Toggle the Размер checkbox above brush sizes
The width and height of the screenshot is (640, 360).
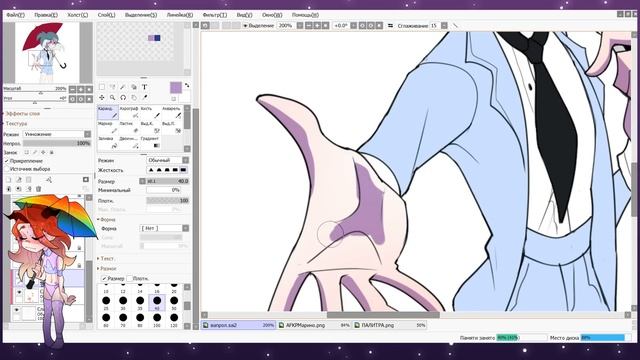coord(104,278)
